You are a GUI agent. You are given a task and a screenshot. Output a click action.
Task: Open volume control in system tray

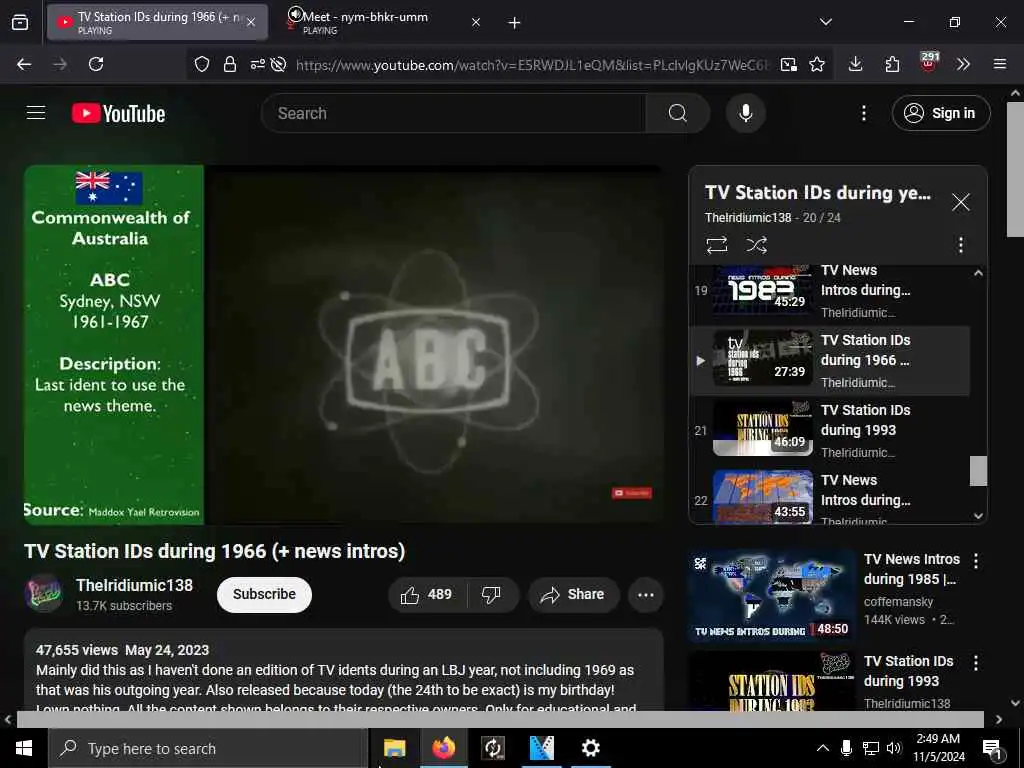894,748
